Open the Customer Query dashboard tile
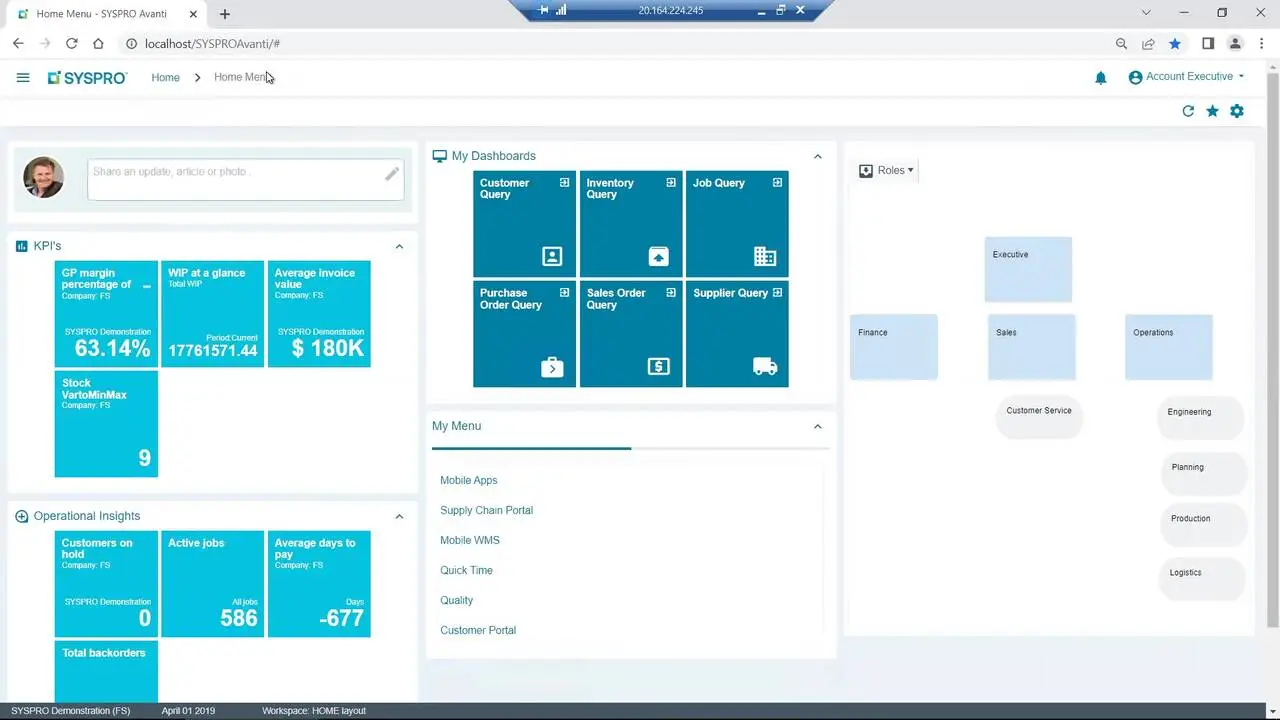This screenshot has width=1280, height=720. [x=524, y=224]
